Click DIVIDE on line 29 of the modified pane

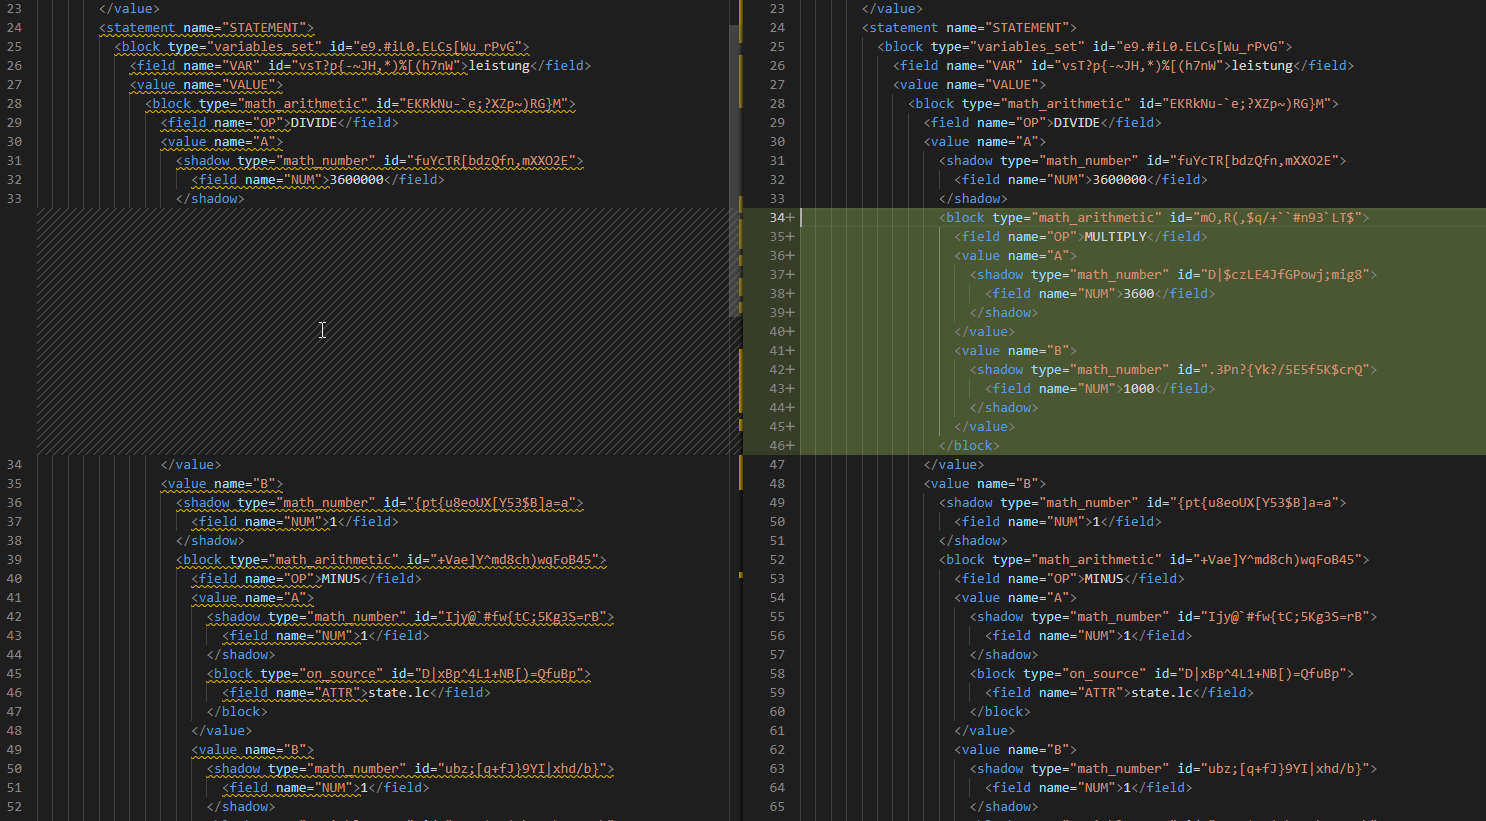[1076, 123]
